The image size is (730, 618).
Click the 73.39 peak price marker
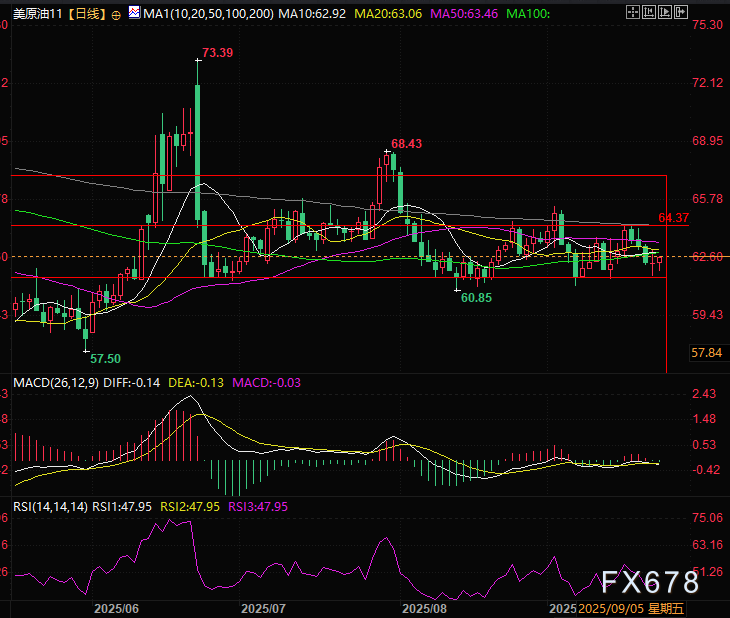pyautogui.click(x=217, y=52)
